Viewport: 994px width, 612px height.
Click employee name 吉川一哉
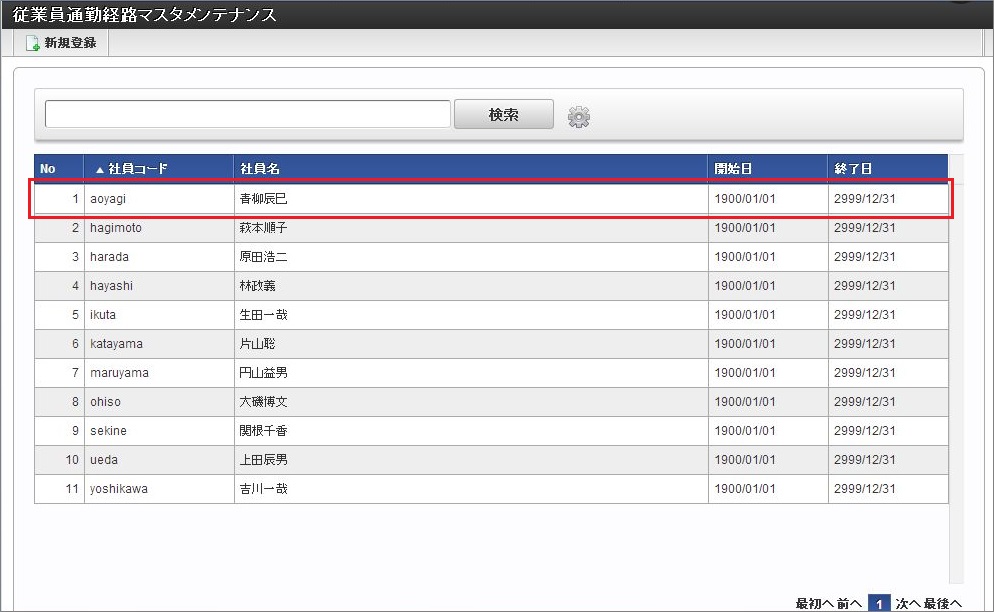(x=263, y=489)
